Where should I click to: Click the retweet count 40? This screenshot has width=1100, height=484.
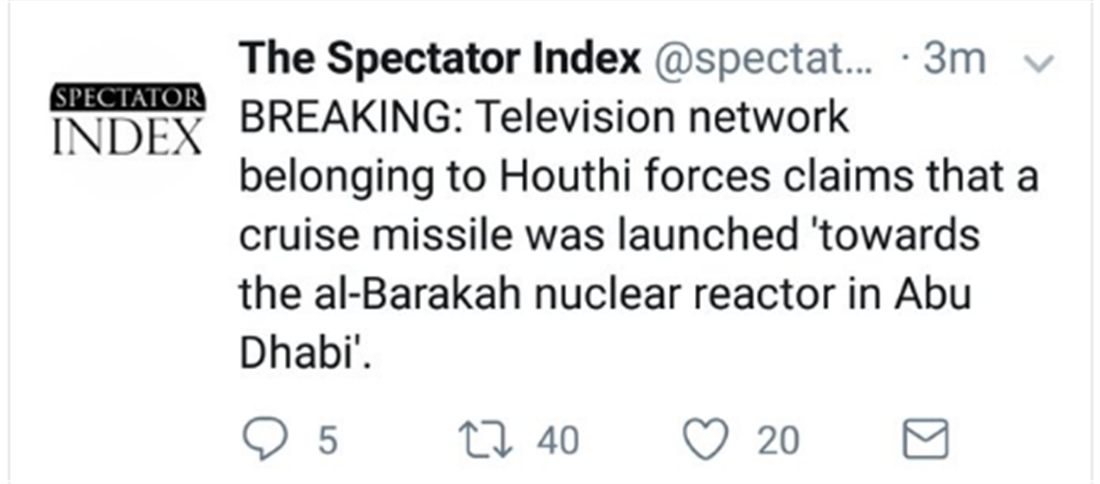click(558, 440)
